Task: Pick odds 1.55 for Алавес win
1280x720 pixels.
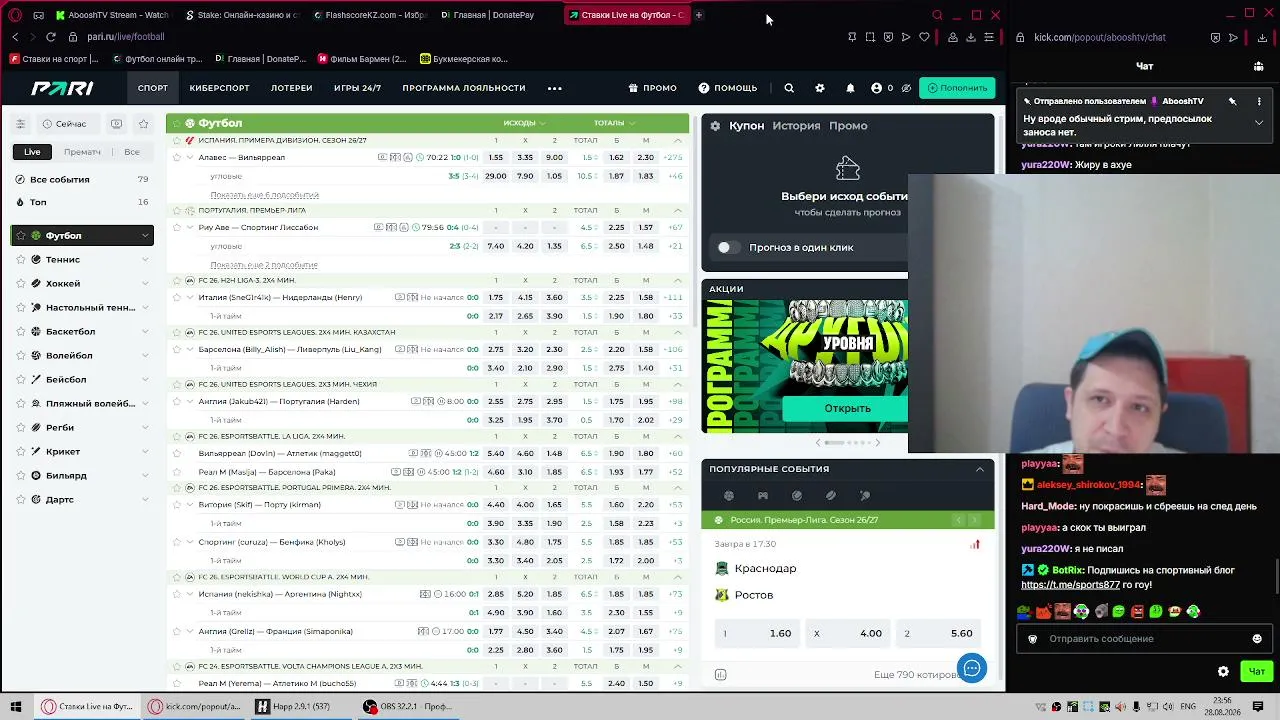Action: tap(496, 157)
